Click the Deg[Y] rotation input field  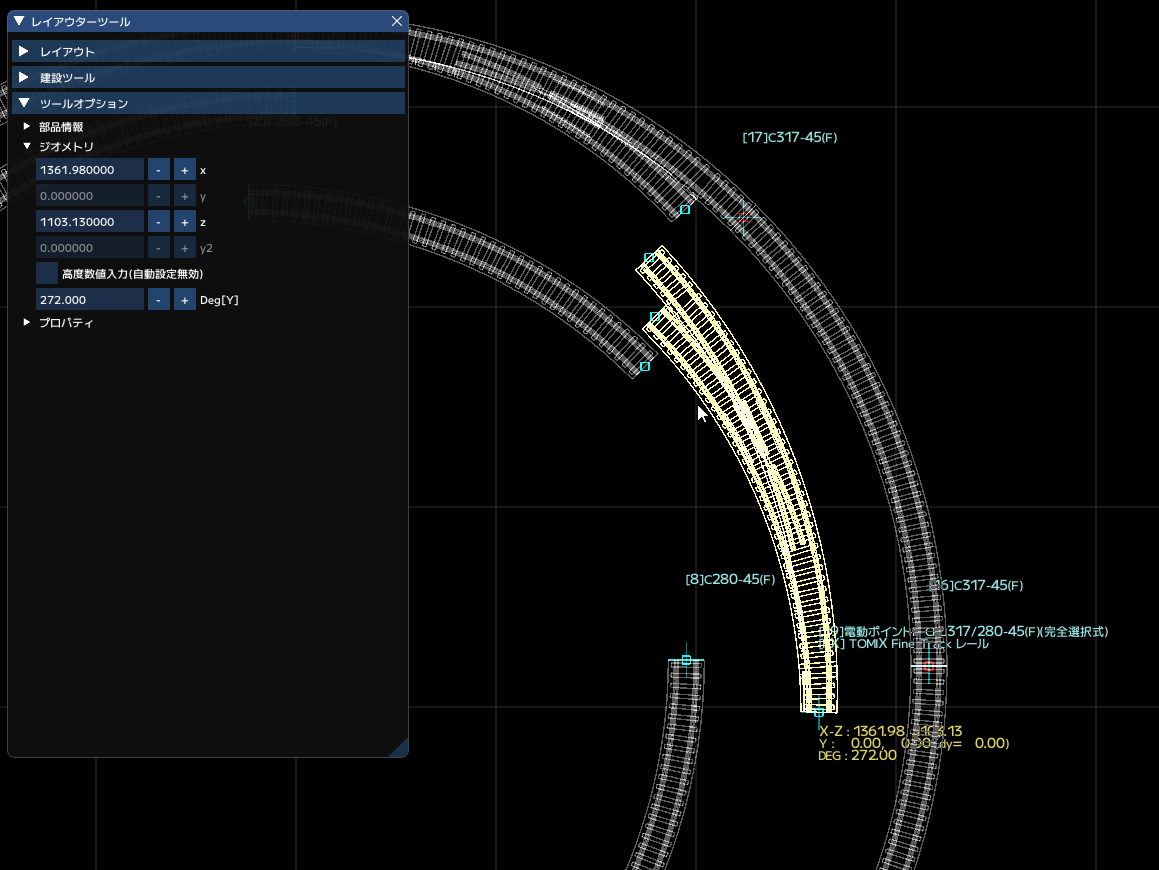pyautogui.click(x=89, y=299)
